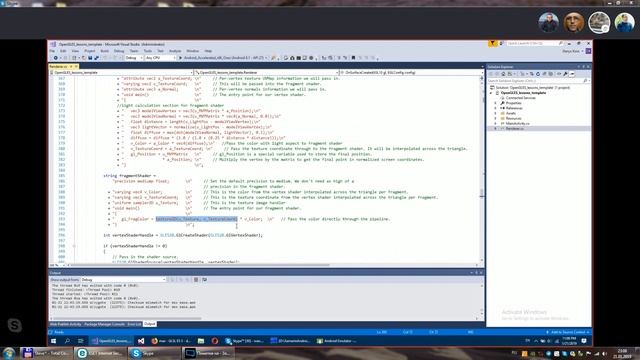
Task: Open the File menu
Action: click(x=52, y=51)
